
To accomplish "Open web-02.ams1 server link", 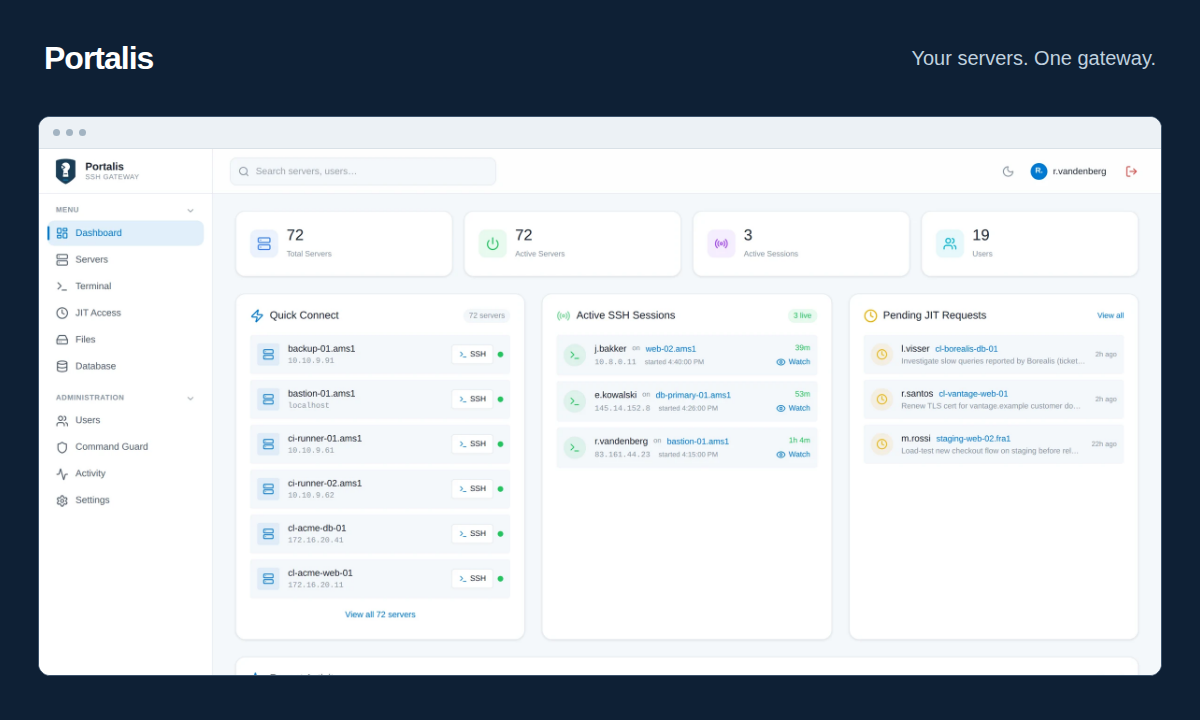I will pos(671,349).
